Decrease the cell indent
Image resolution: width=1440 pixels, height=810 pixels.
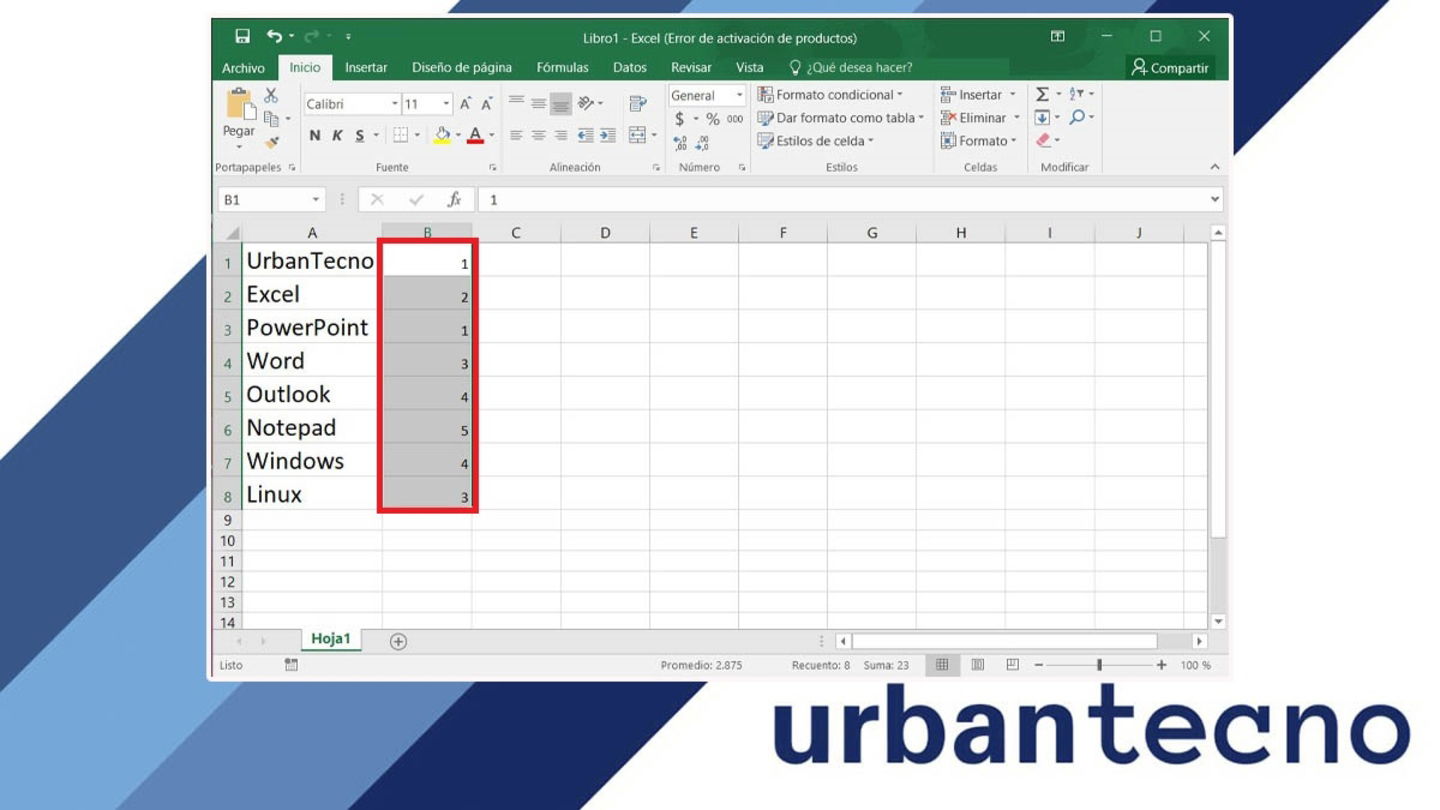click(585, 135)
